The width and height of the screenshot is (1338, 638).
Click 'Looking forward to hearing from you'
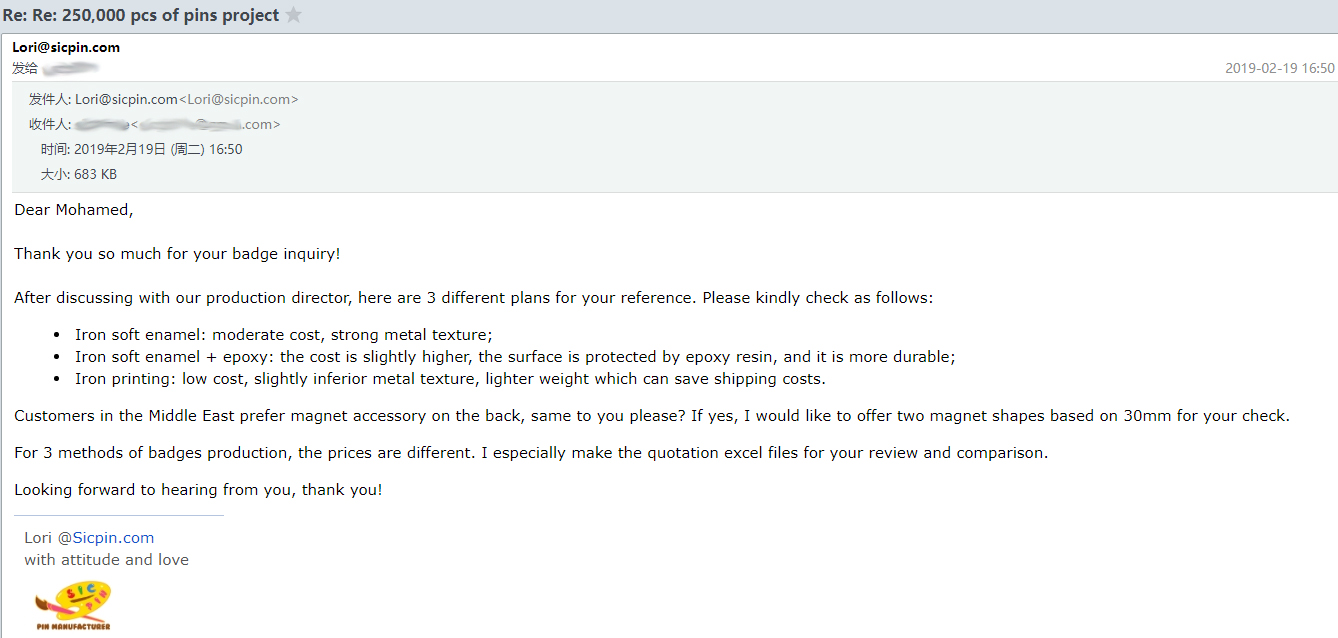click(198, 490)
